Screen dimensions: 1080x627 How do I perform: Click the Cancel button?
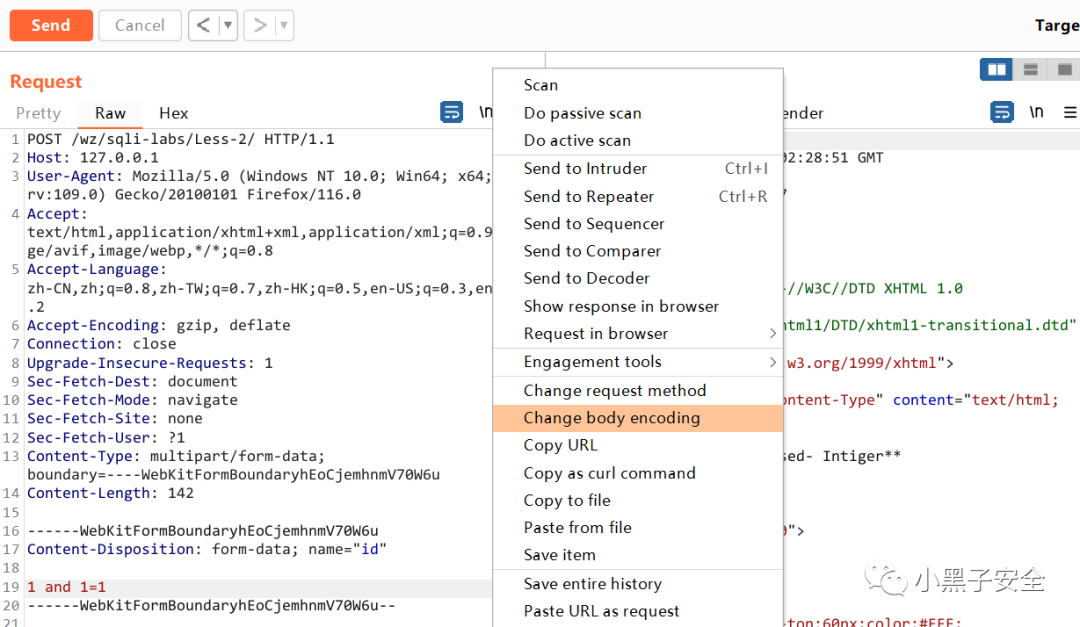(x=140, y=25)
